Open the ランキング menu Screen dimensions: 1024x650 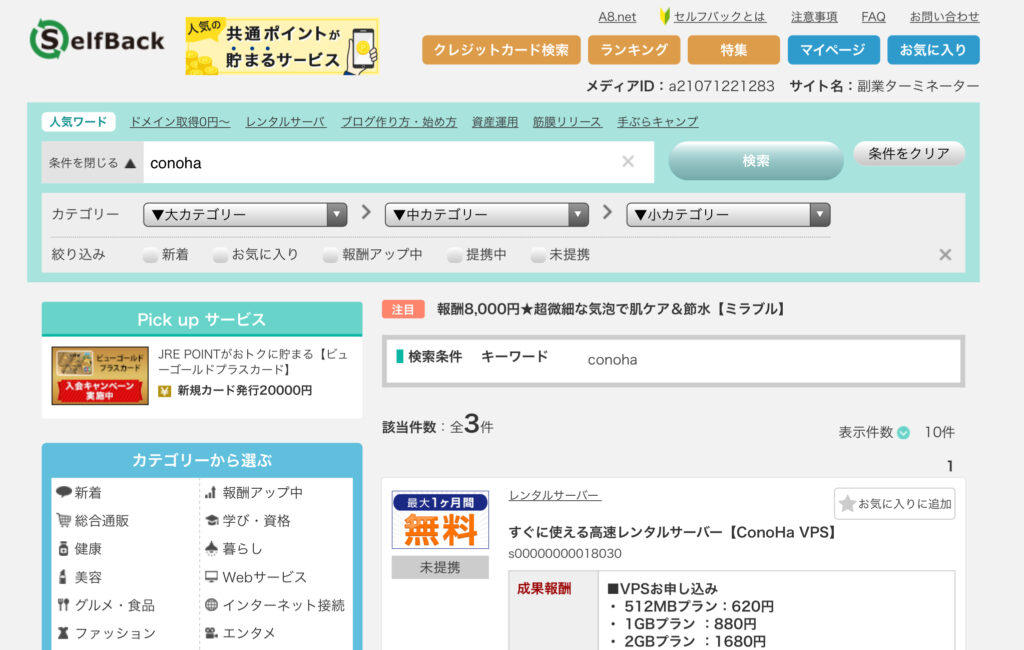633,50
